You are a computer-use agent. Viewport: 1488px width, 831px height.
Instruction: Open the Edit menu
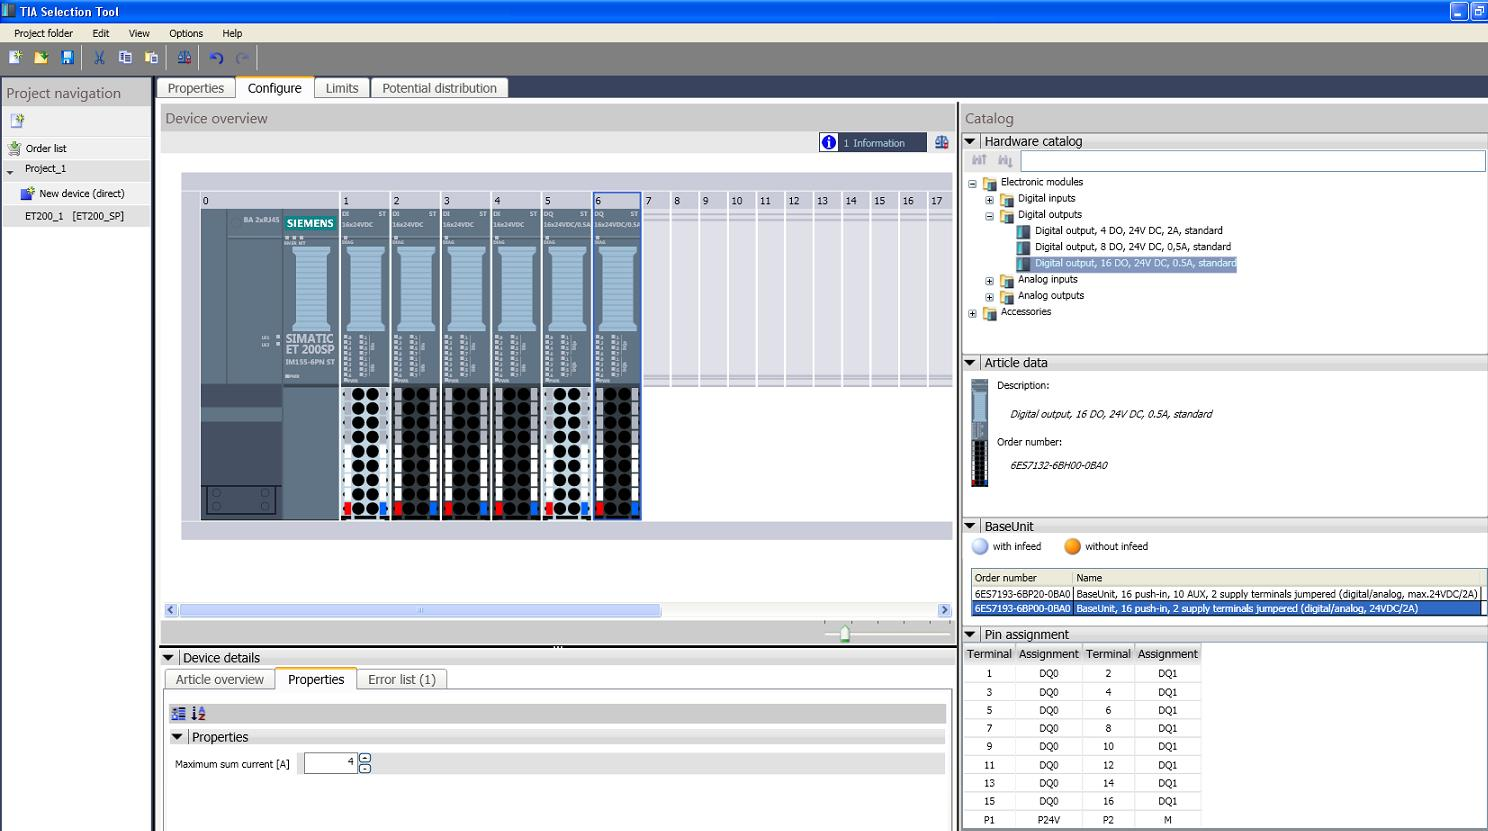click(101, 33)
